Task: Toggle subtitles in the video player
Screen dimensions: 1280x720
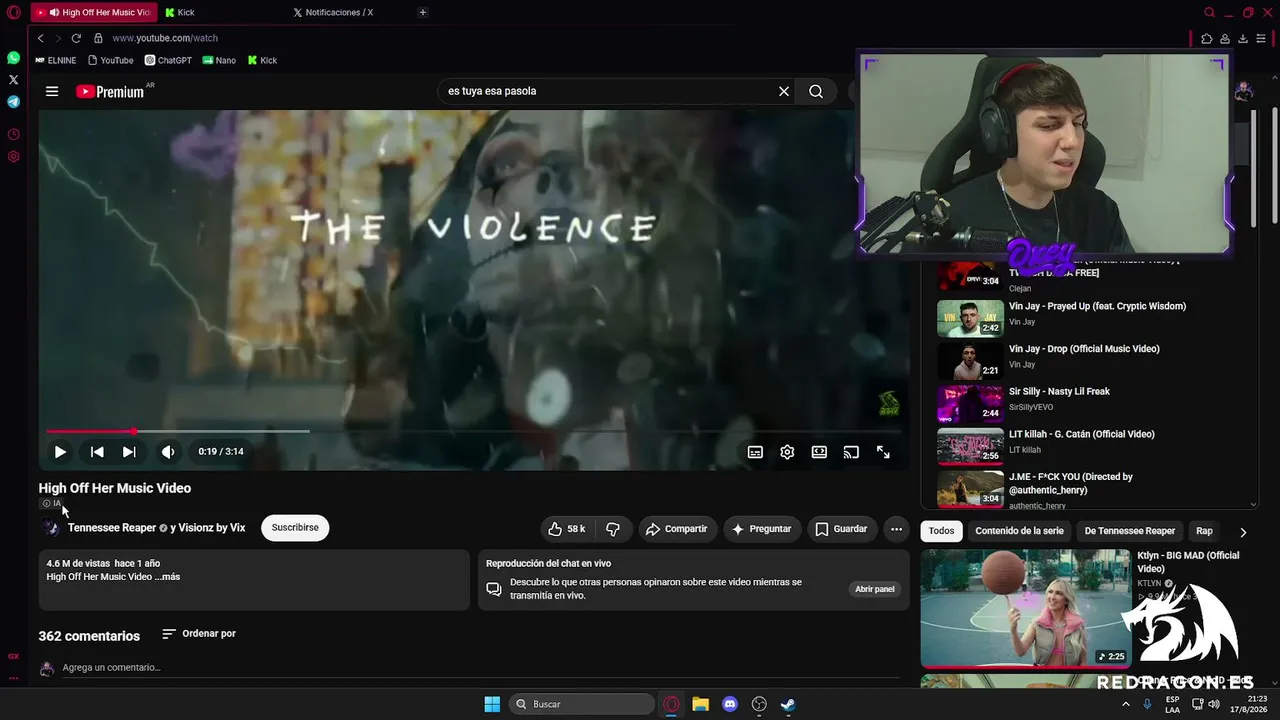Action: click(755, 452)
